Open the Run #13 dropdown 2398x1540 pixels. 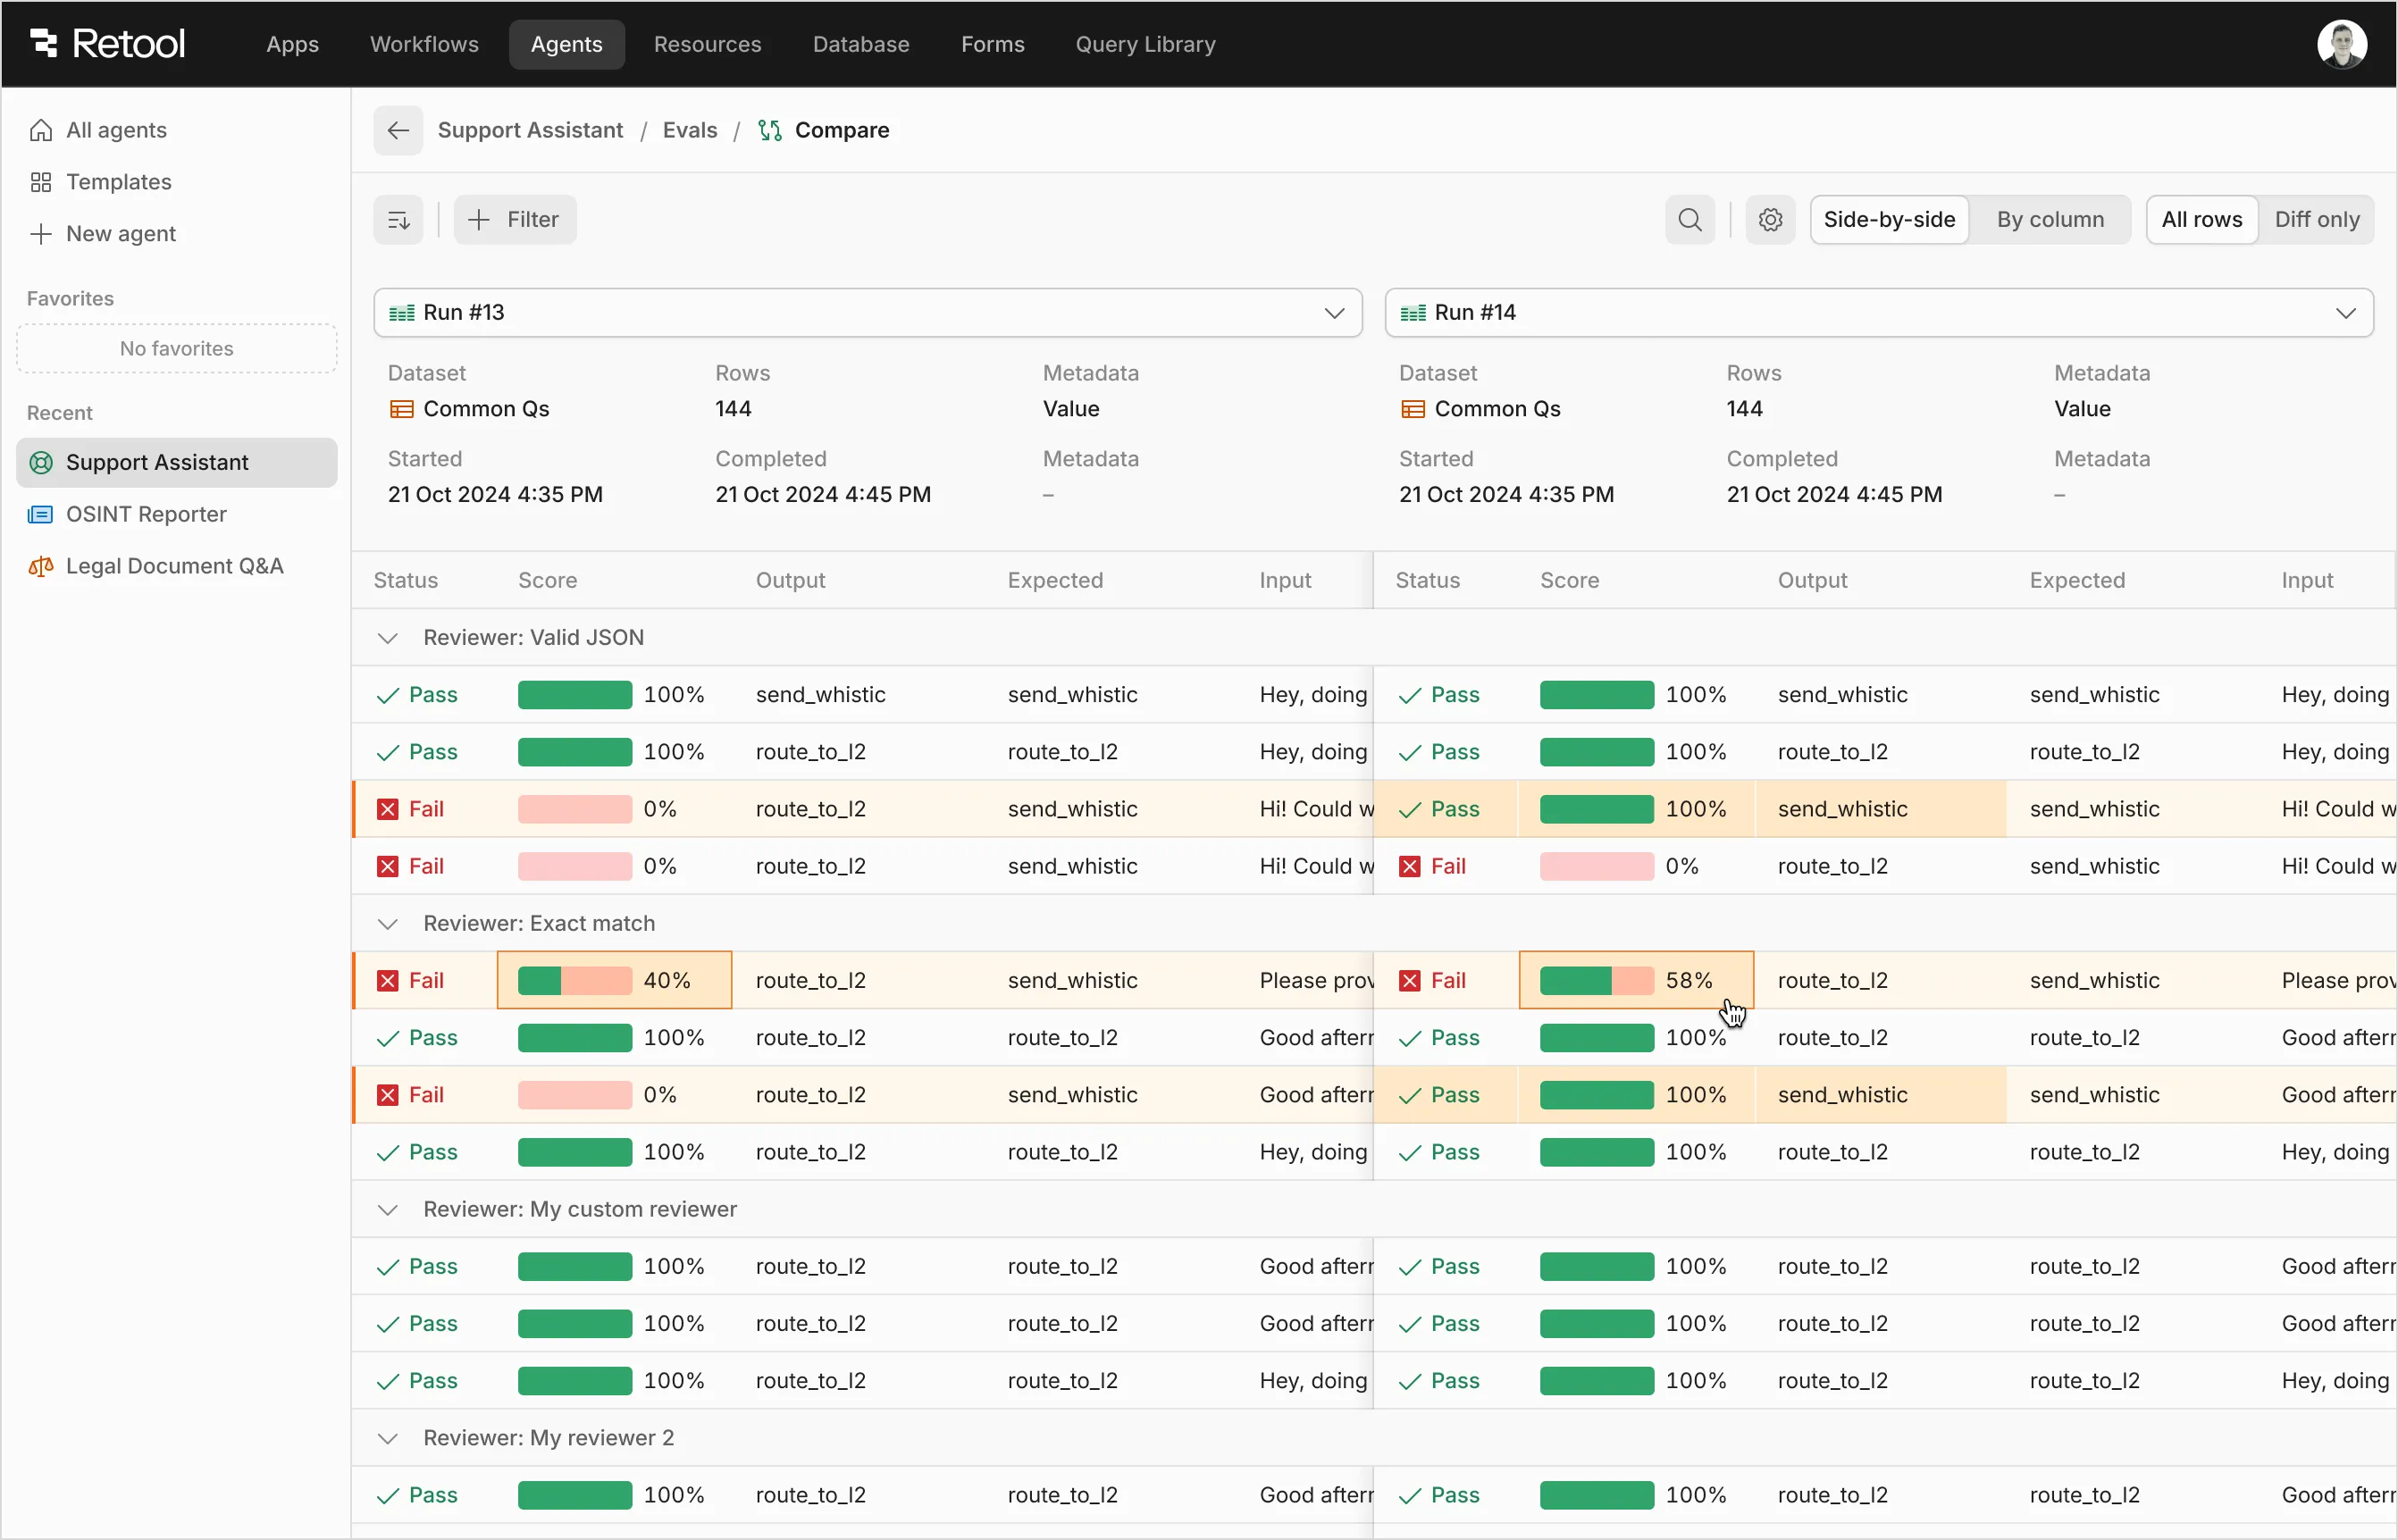coord(1334,312)
